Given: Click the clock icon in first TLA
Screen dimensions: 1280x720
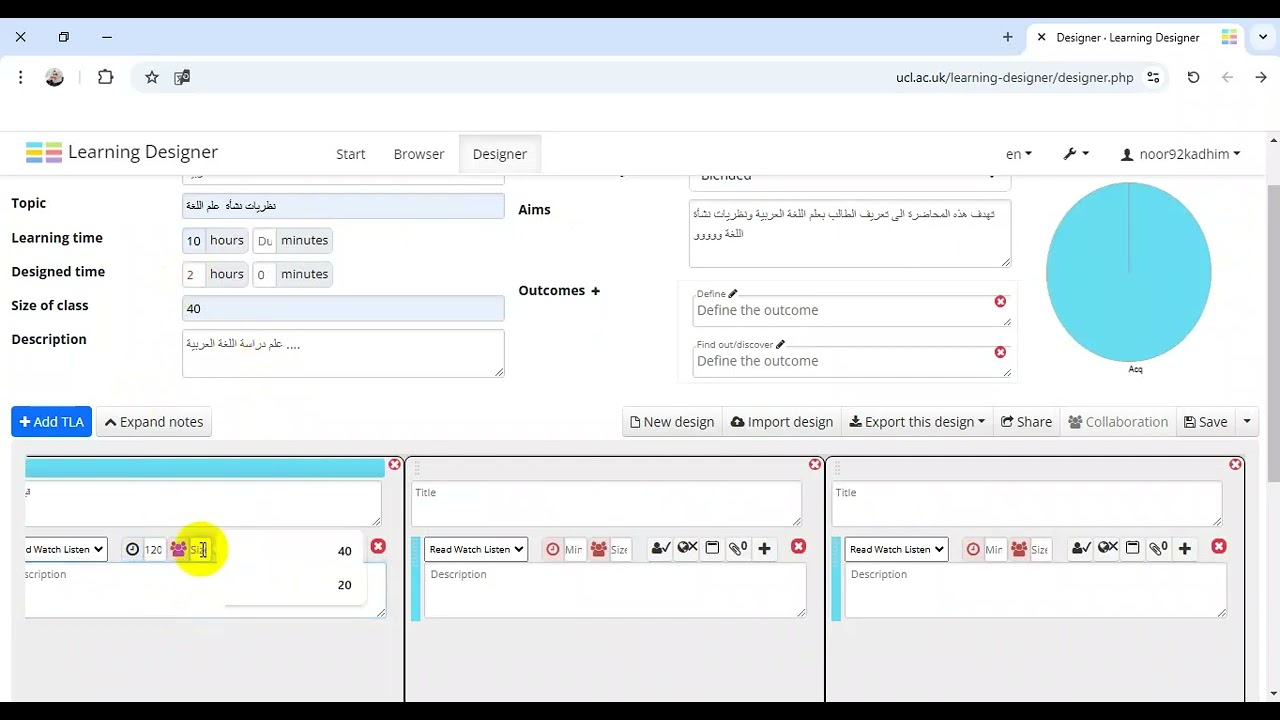Looking at the screenshot, I should point(132,549).
